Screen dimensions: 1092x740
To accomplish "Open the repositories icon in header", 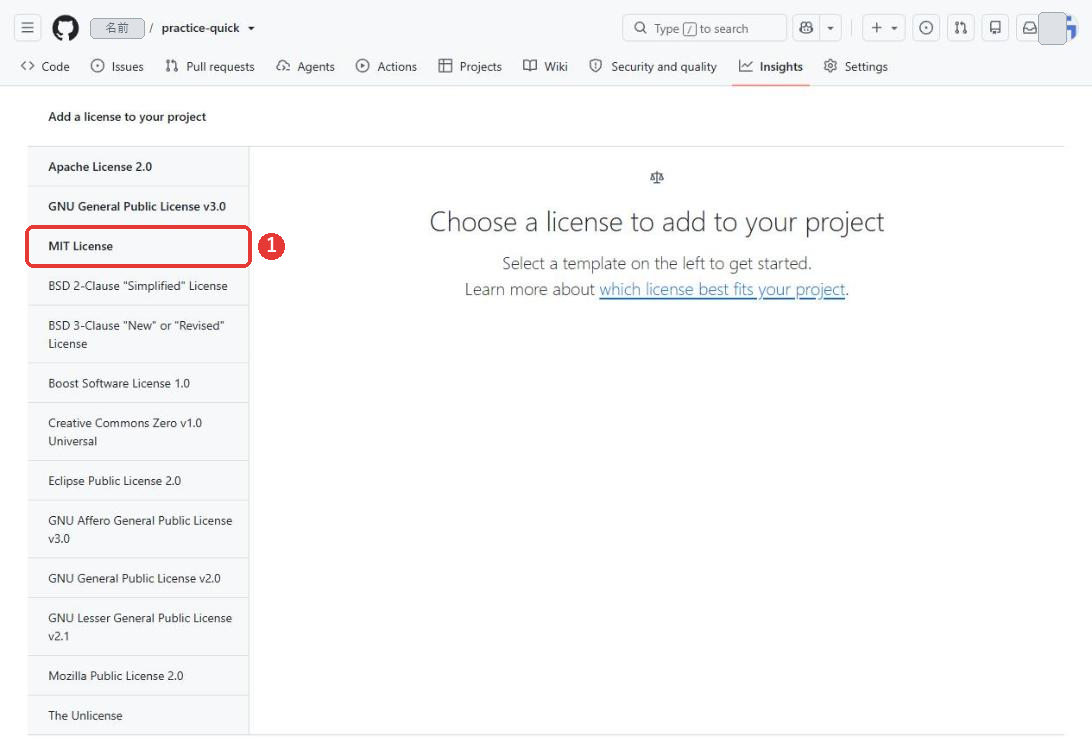I will [995, 28].
